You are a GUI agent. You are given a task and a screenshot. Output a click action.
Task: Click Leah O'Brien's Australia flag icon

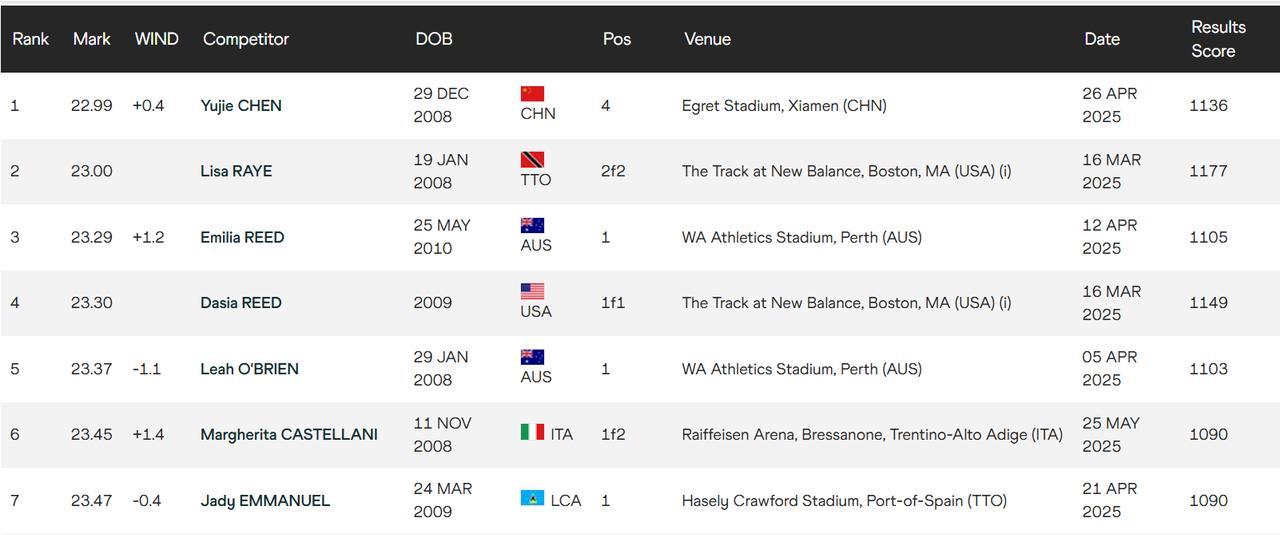(x=532, y=357)
